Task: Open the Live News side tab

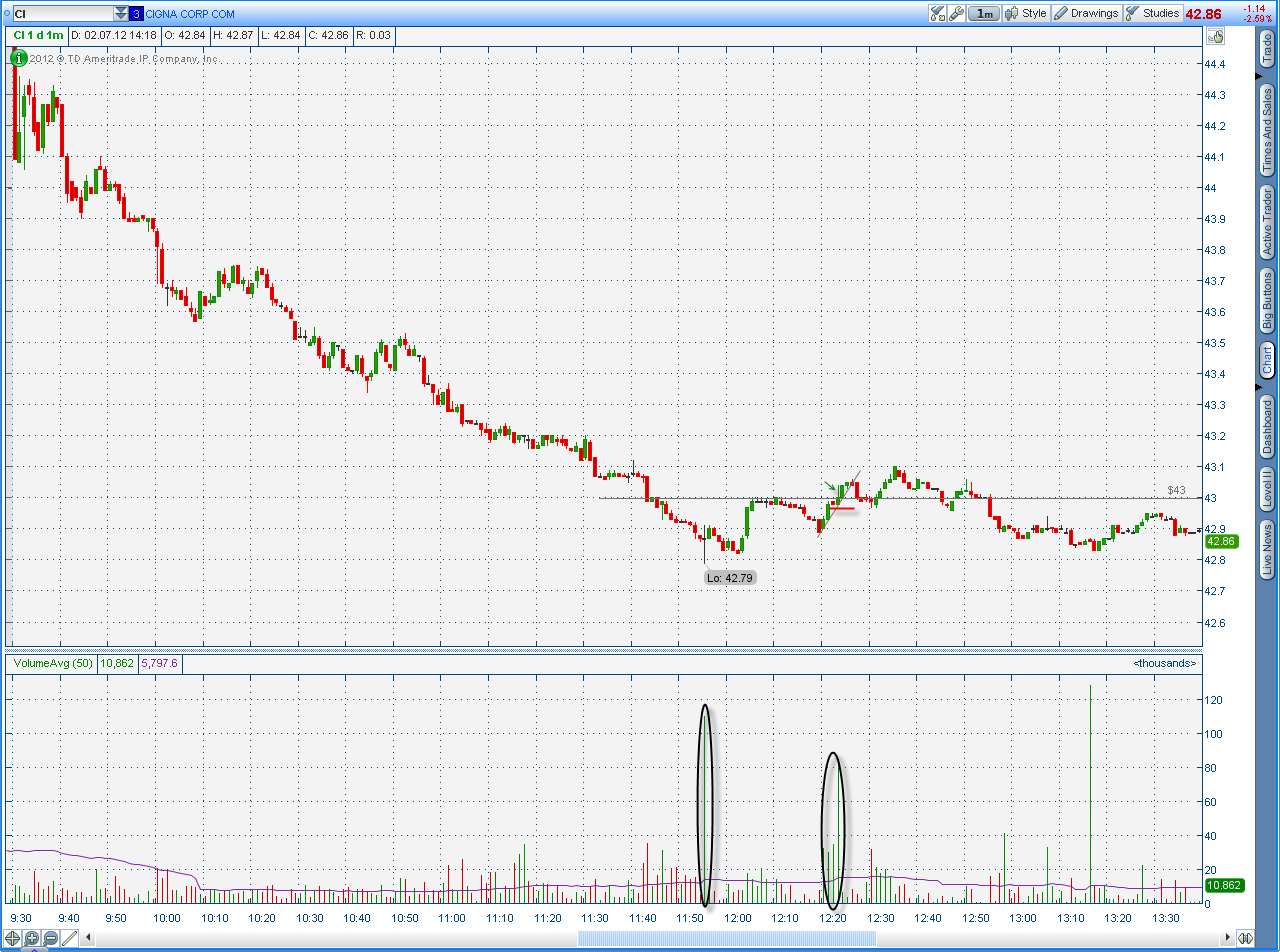Action: 1267,549
